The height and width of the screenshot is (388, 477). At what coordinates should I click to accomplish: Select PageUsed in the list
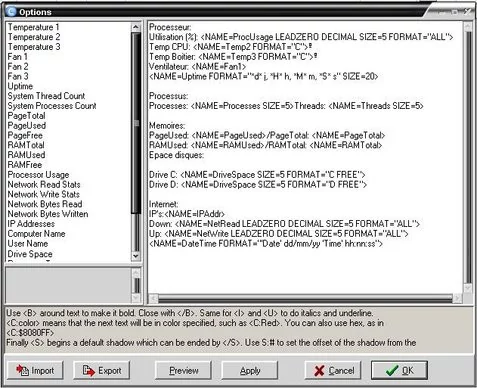(x=27, y=125)
